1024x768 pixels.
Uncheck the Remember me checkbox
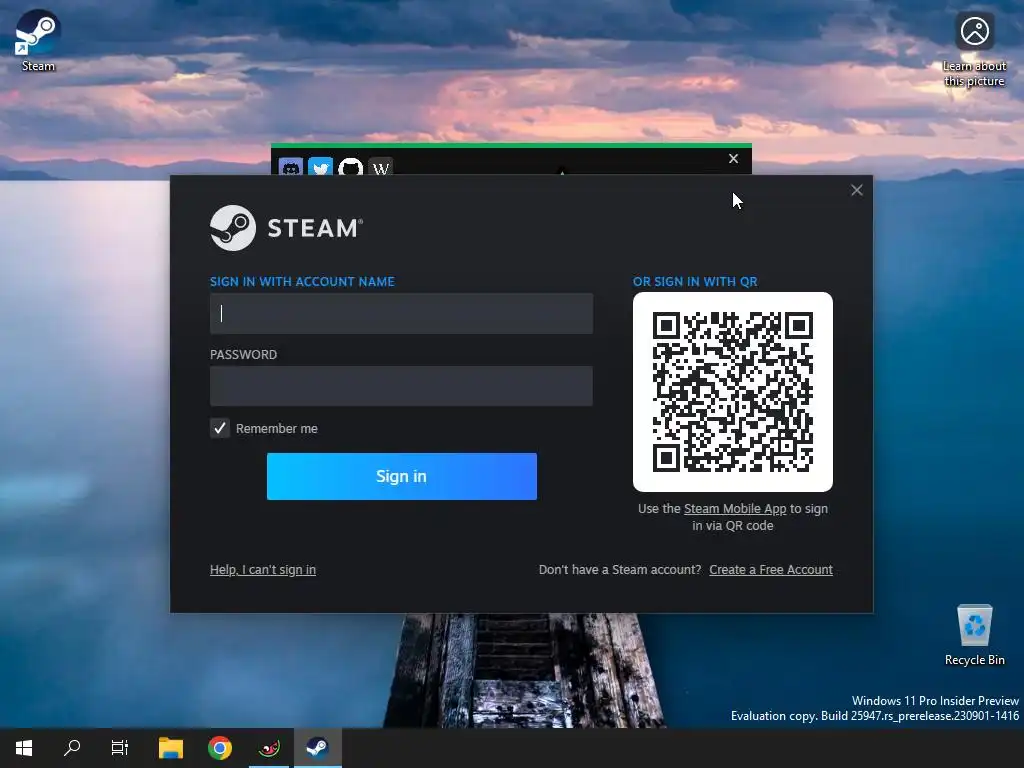pos(220,428)
